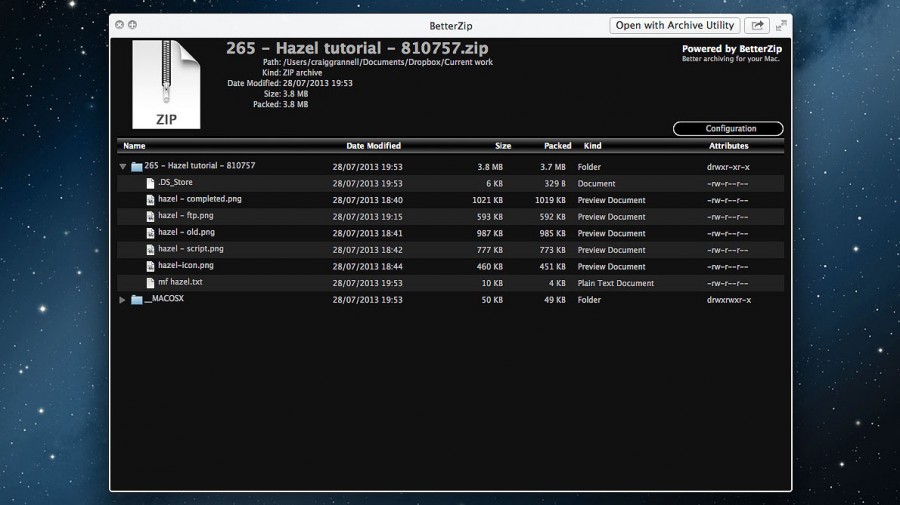Click the hazel - completed.png file icon

(x=150, y=200)
